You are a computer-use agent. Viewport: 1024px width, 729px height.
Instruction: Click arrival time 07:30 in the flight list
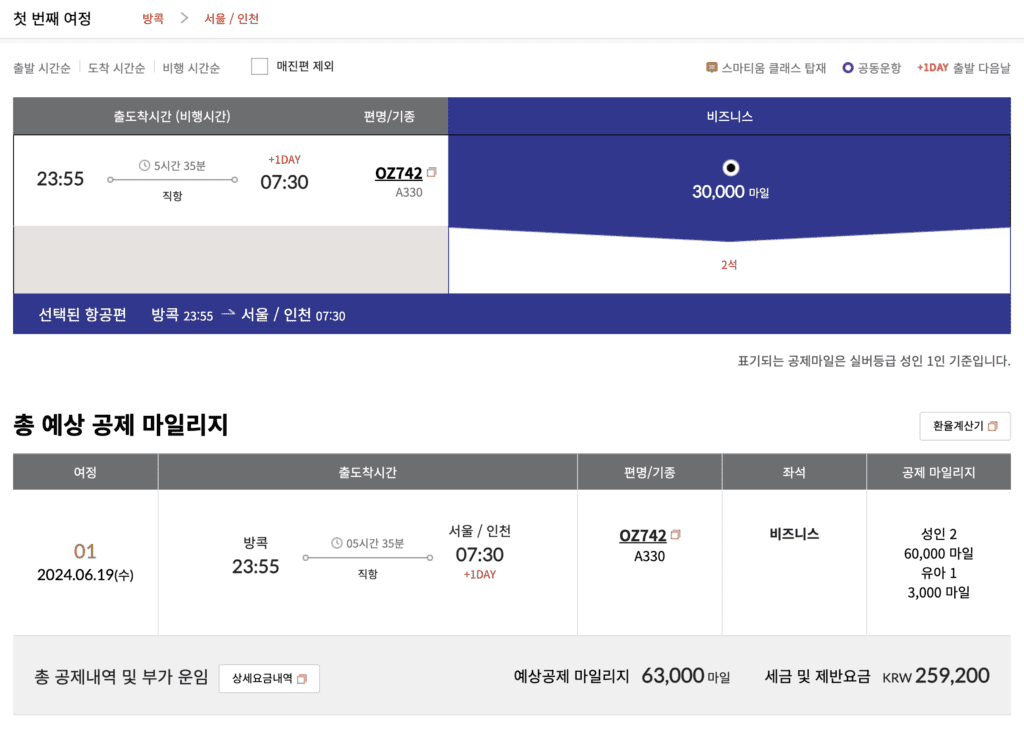pos(284,182)
